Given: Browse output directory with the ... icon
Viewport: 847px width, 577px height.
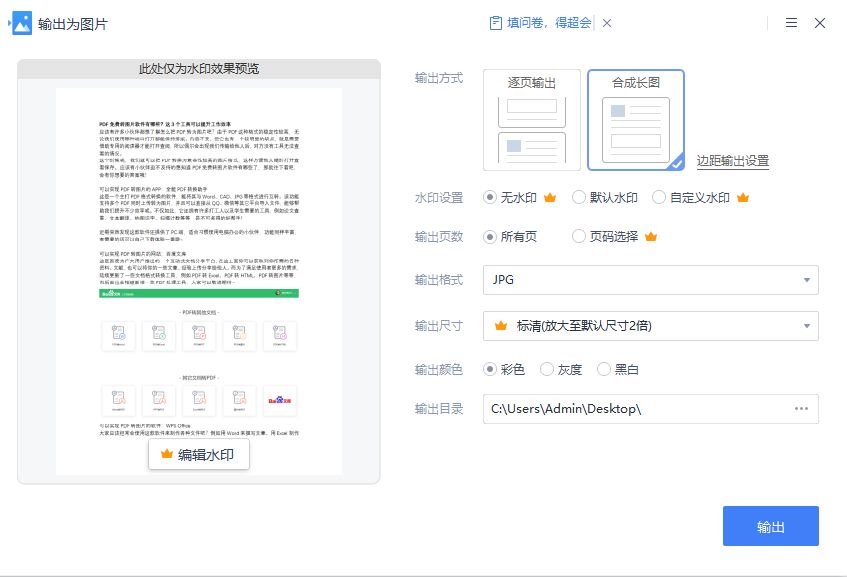Looking at the screenshot, I should click(800, 408).
